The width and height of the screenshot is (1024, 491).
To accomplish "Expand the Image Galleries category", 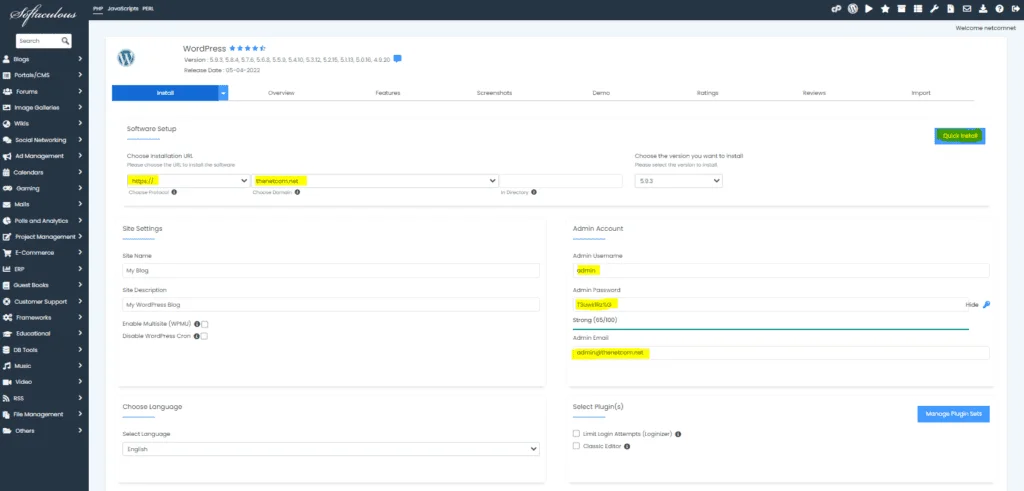I will 80,107.
